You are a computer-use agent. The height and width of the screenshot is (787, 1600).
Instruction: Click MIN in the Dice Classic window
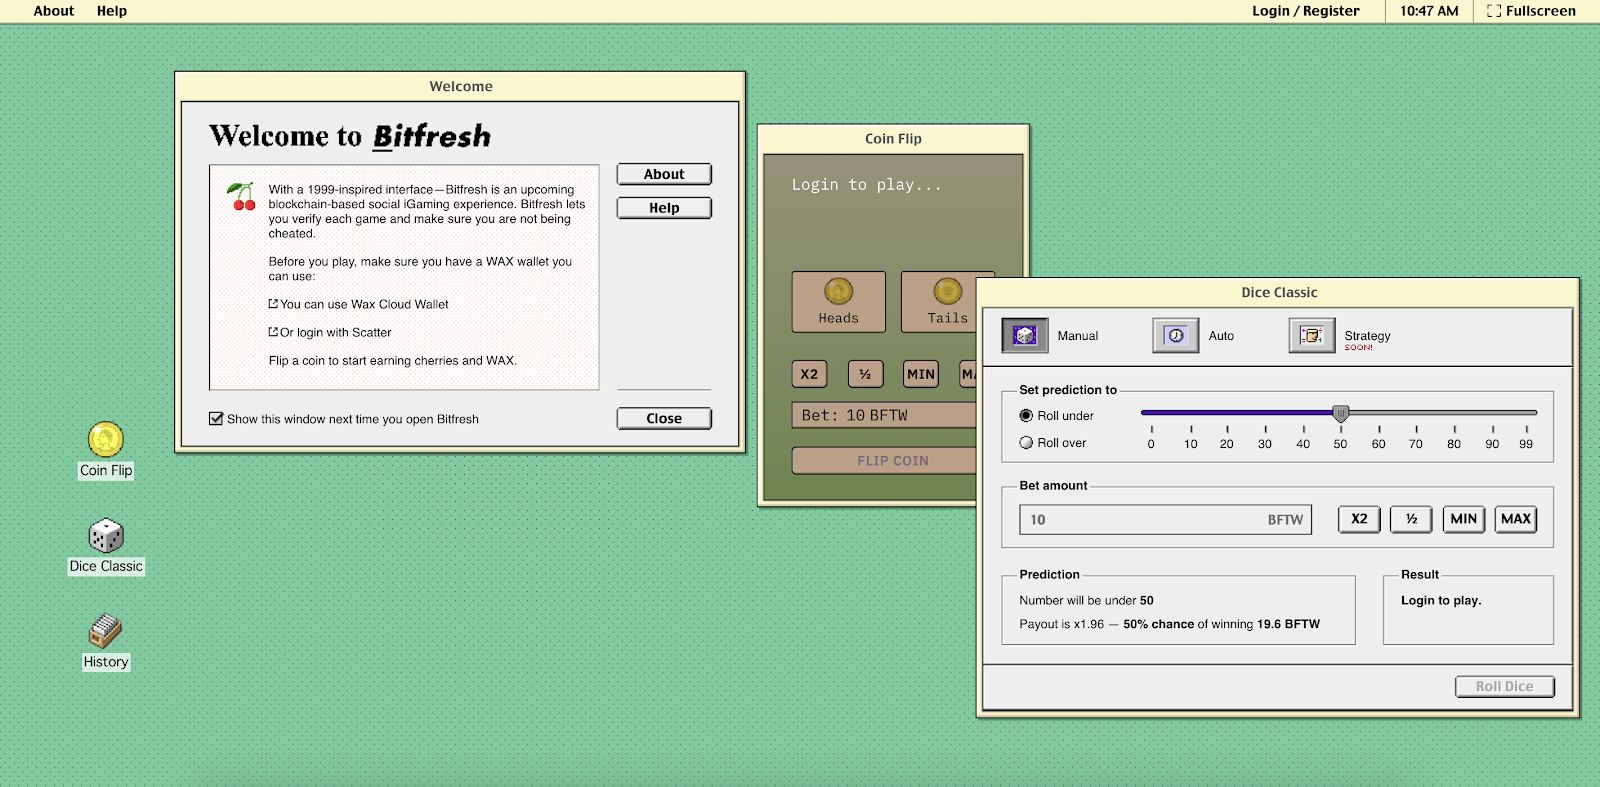point(1463,519)
